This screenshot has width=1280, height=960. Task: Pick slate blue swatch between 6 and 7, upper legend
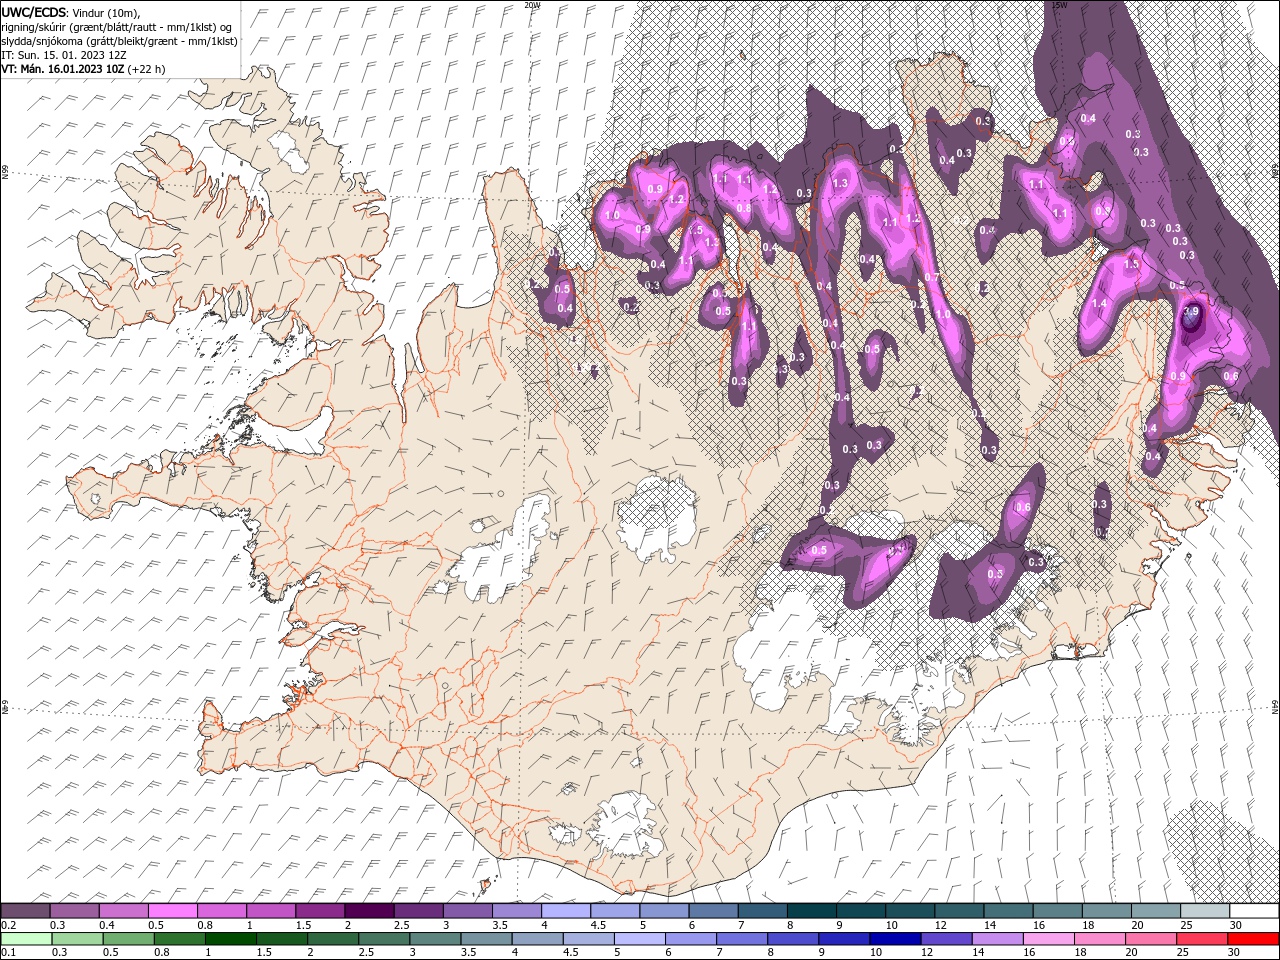tap(714, 911)
